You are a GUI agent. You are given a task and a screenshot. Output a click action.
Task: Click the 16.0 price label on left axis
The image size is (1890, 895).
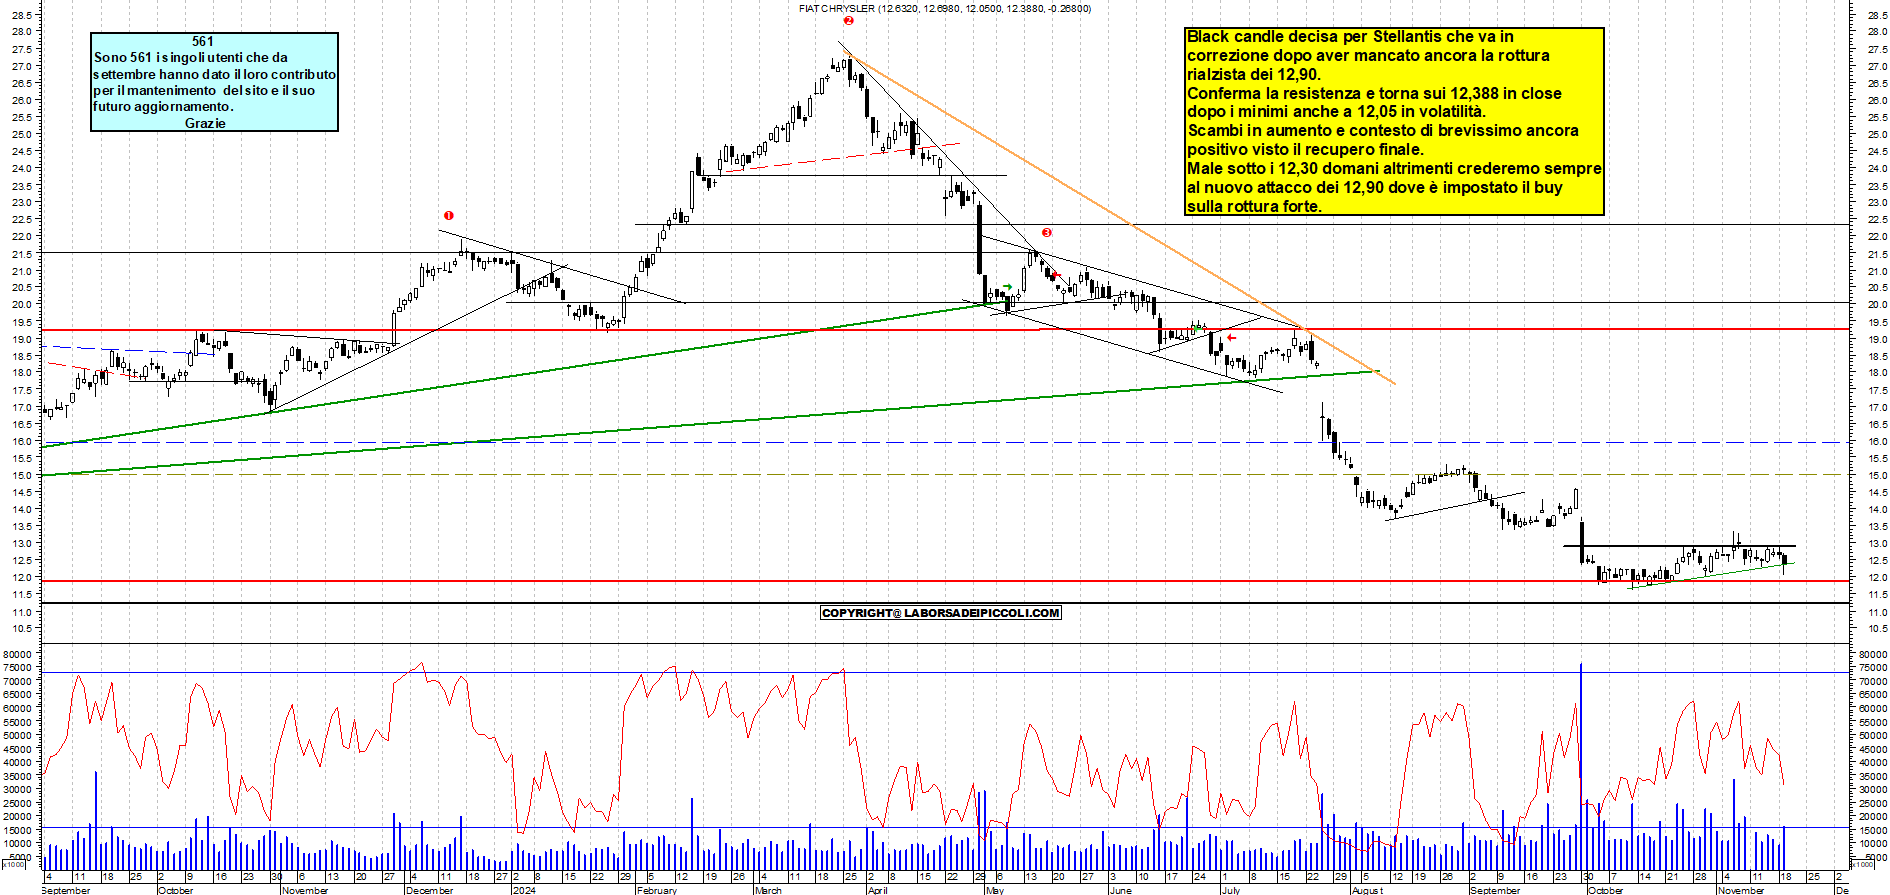[24, 441]
